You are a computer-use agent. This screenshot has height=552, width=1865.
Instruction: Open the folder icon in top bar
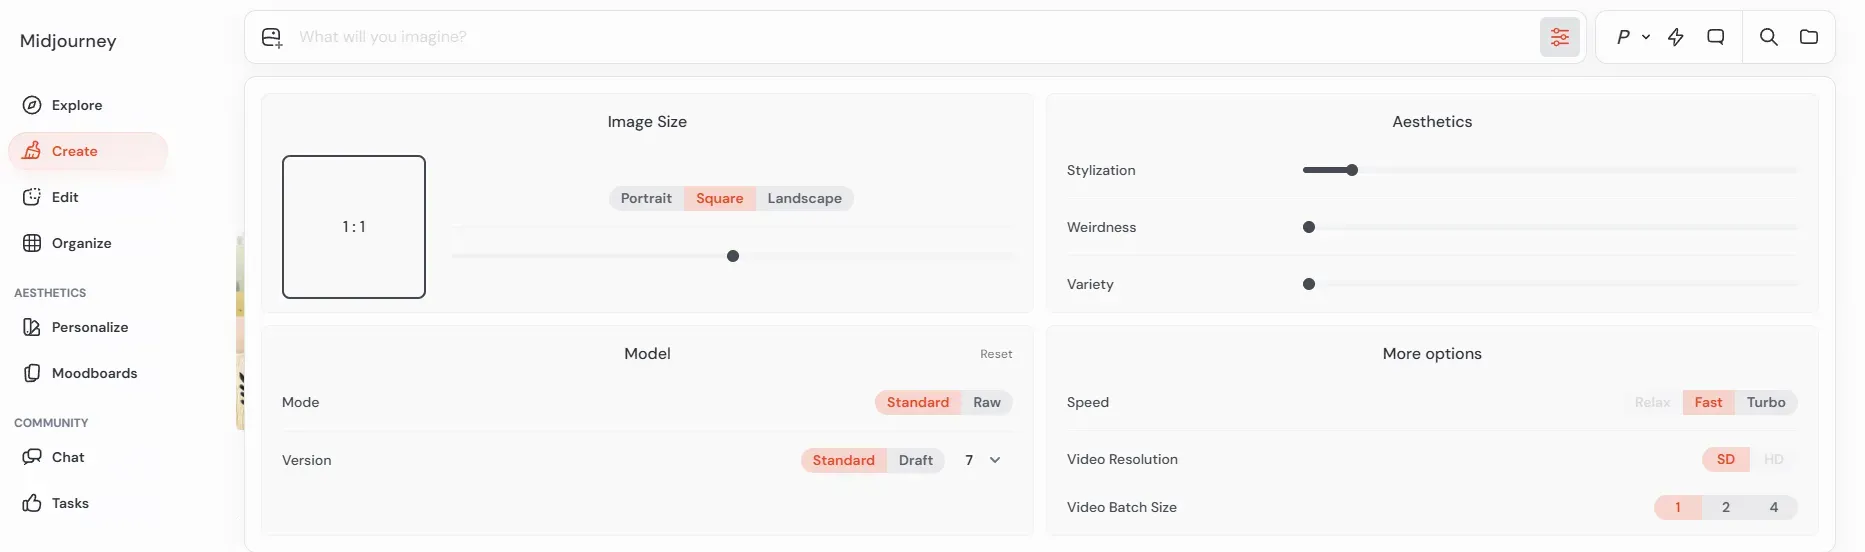[1808, 37]
